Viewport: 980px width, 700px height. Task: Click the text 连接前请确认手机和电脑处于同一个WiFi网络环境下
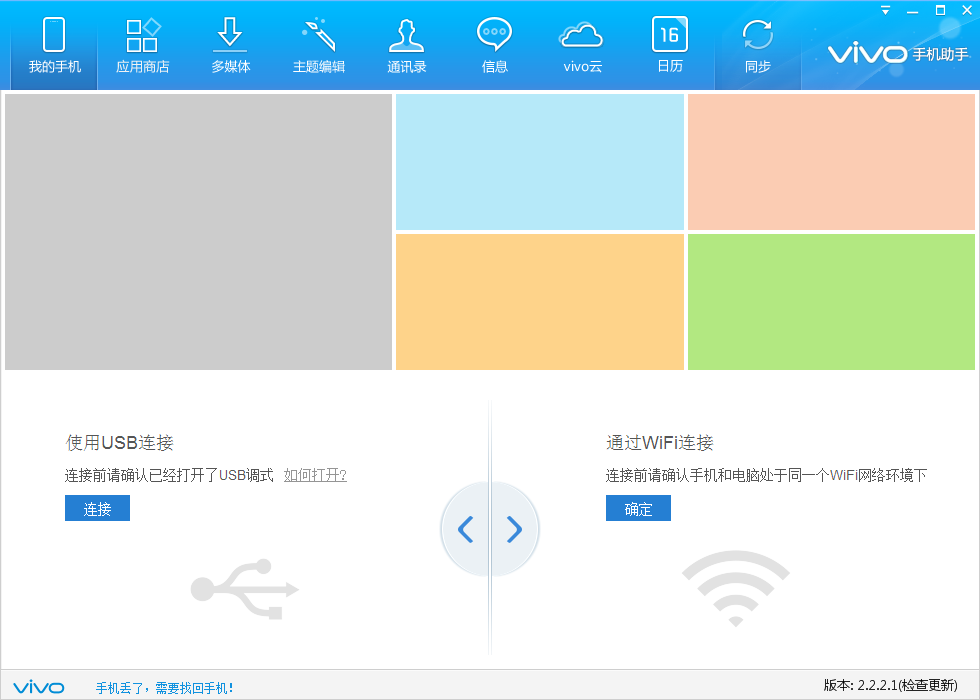coord(766,476)
